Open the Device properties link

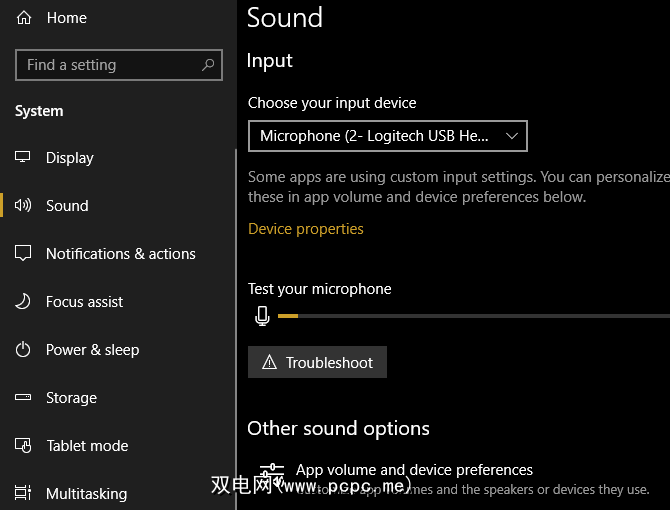pos(306,229)
